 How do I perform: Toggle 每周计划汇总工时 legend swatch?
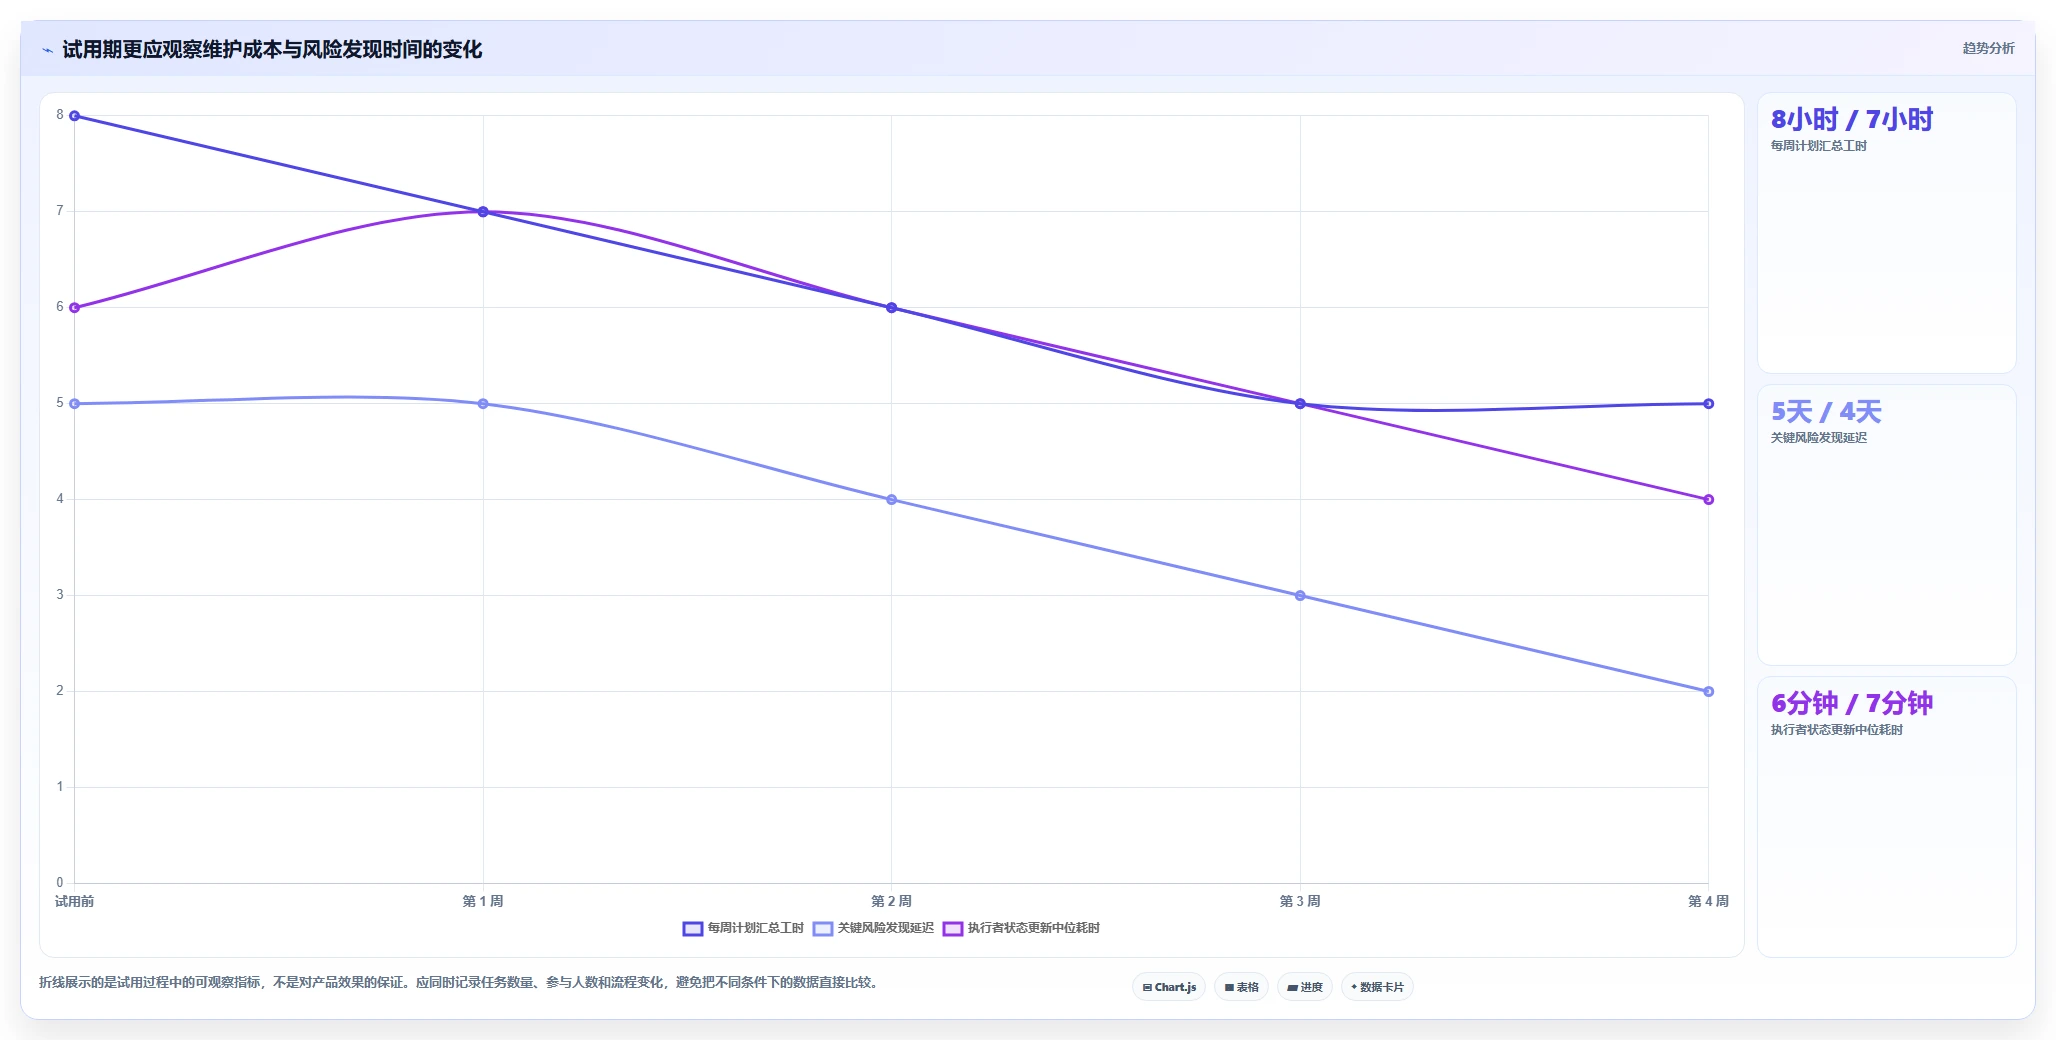pos(692,929)
